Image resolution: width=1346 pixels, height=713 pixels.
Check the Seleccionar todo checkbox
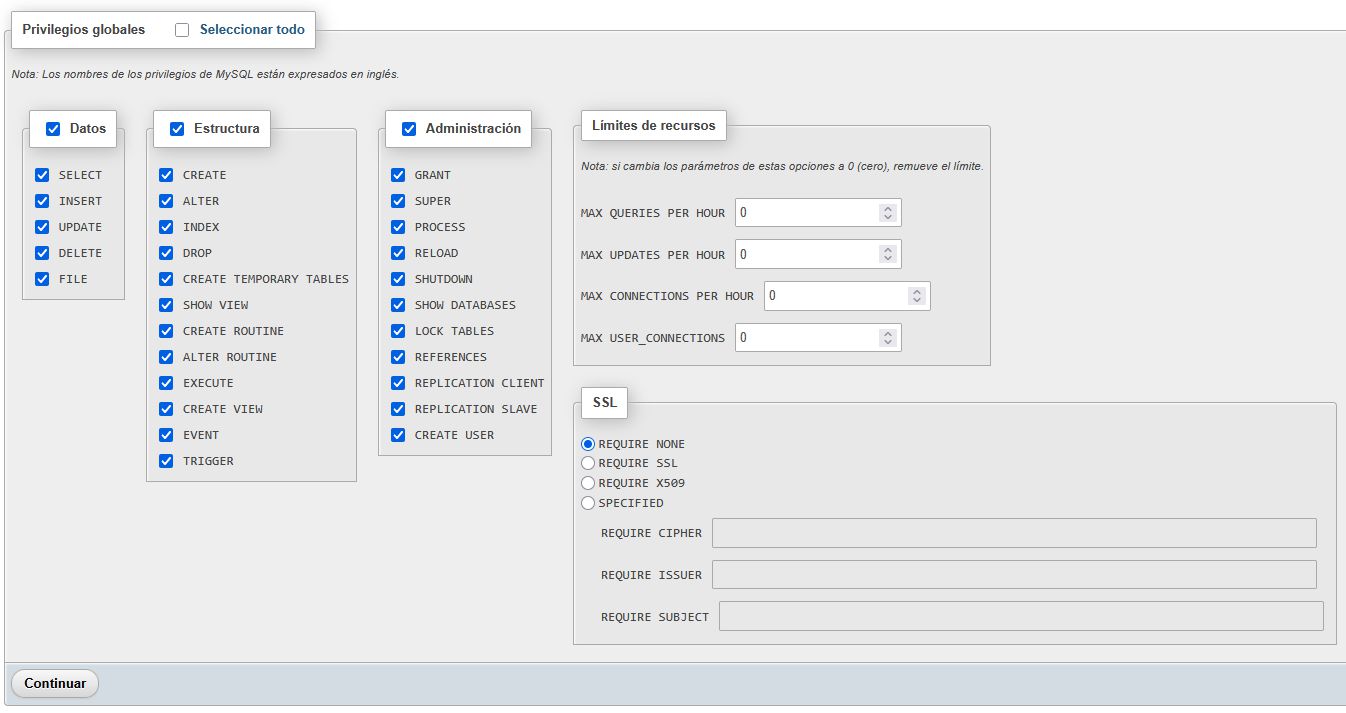[182, 30]
